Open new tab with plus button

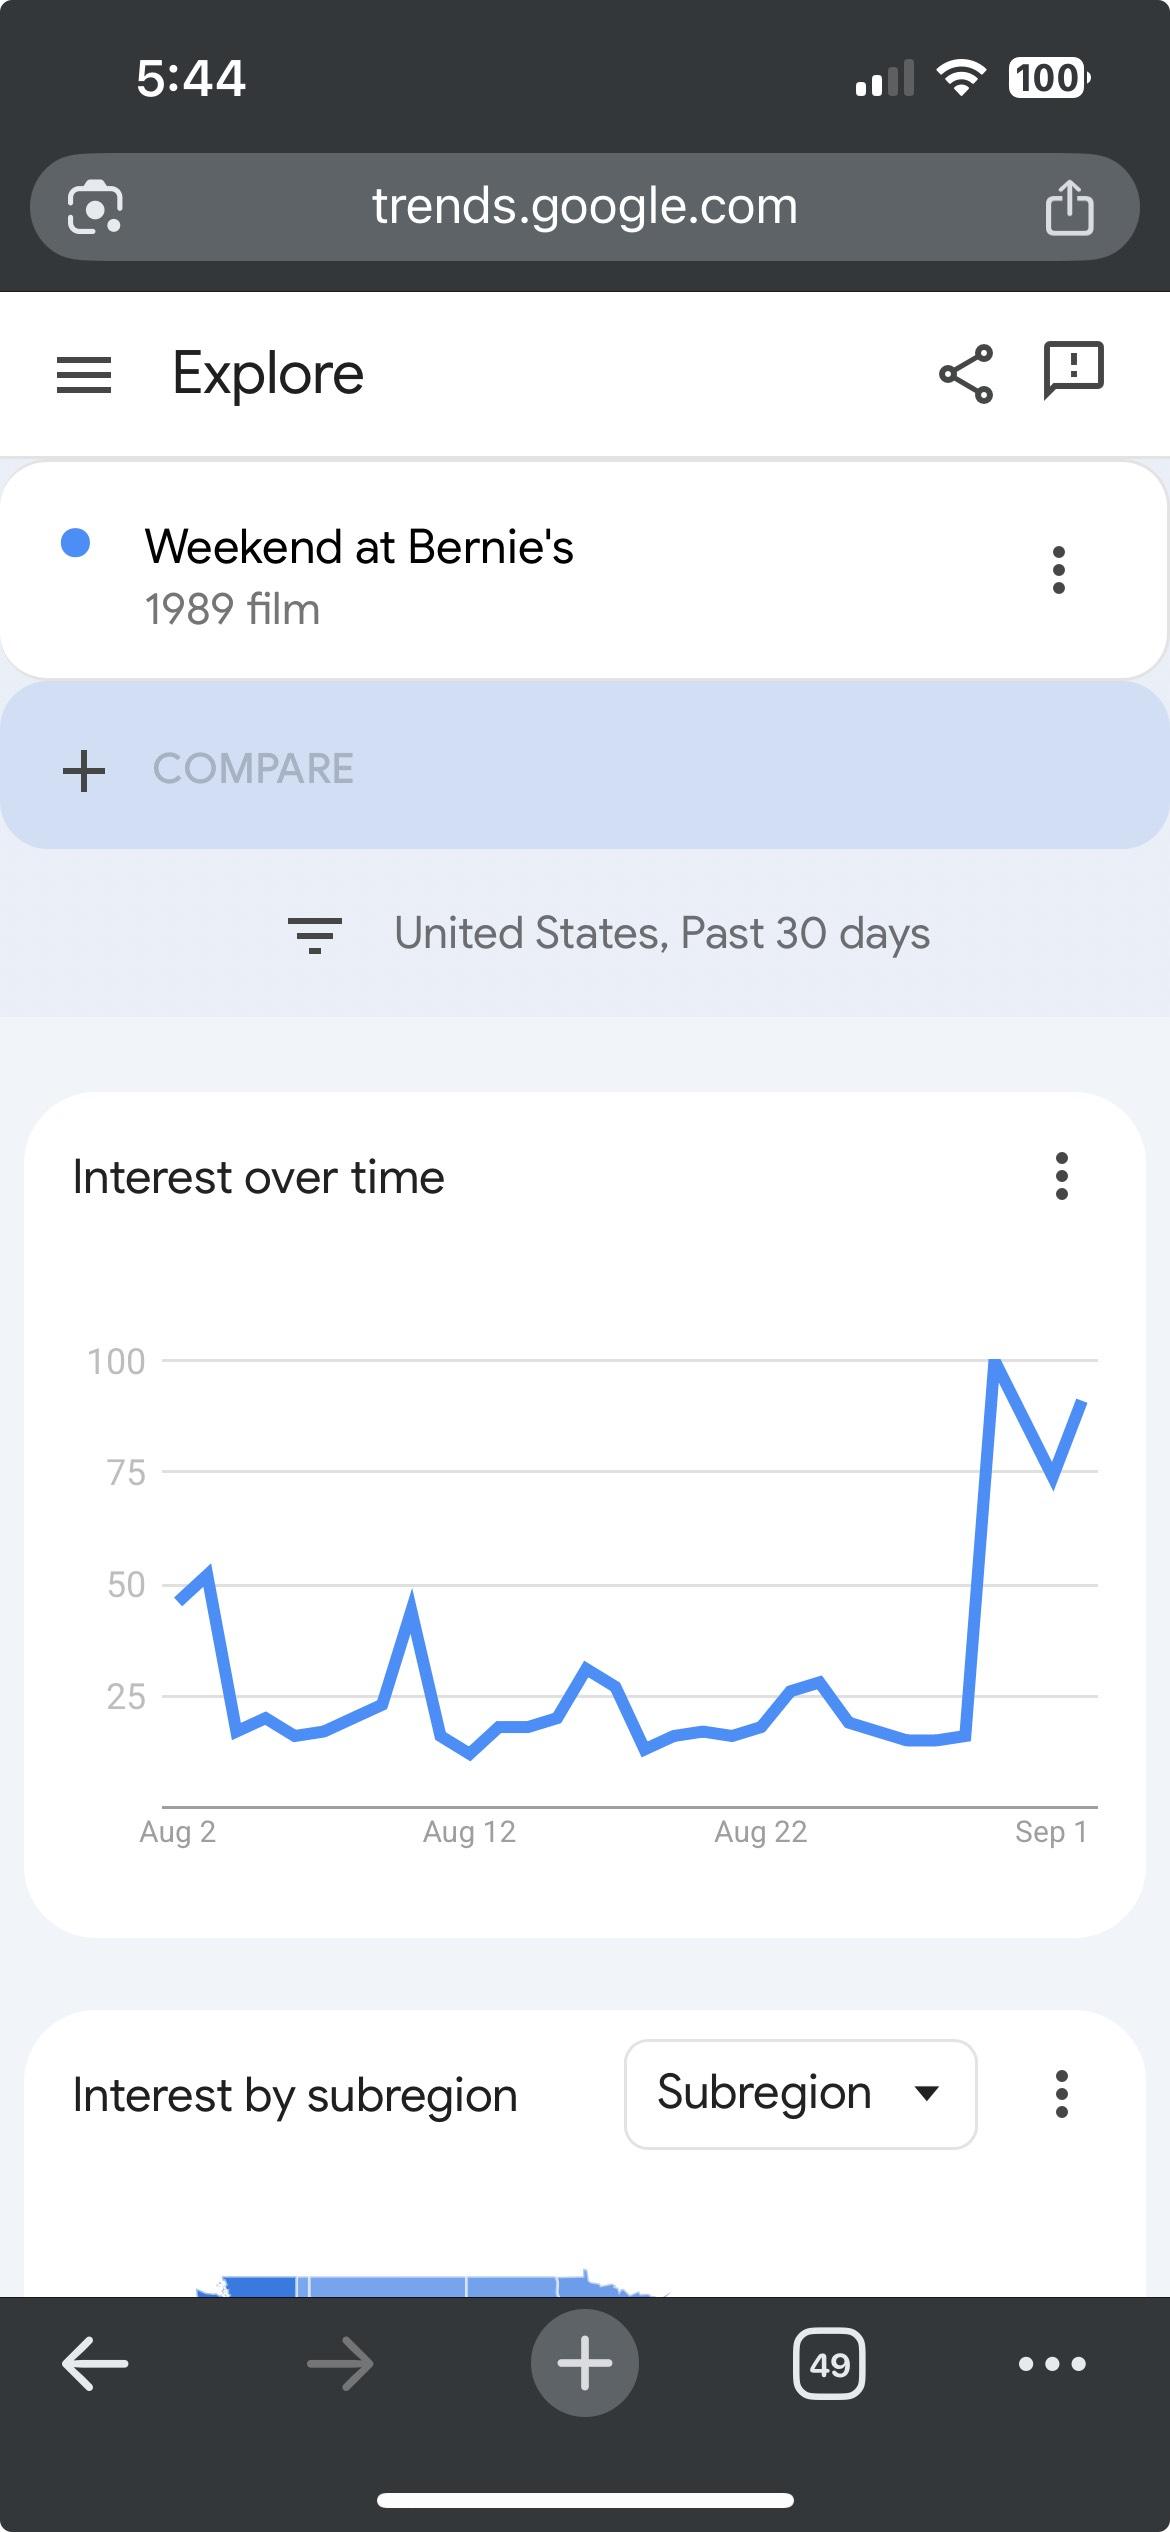pos(585,2363)
